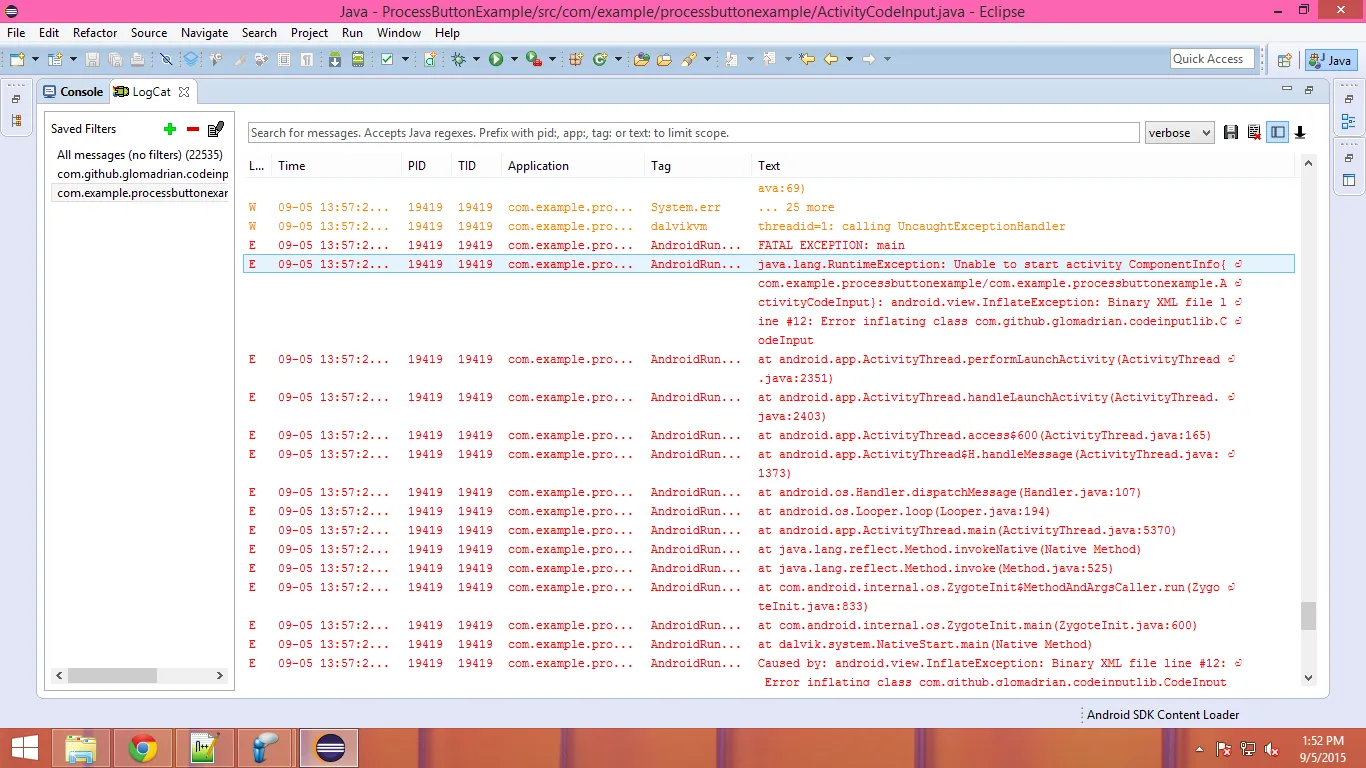The image size is (1366, 768).
Task: Go to Last Edit Location
Action: coord(807,59)
